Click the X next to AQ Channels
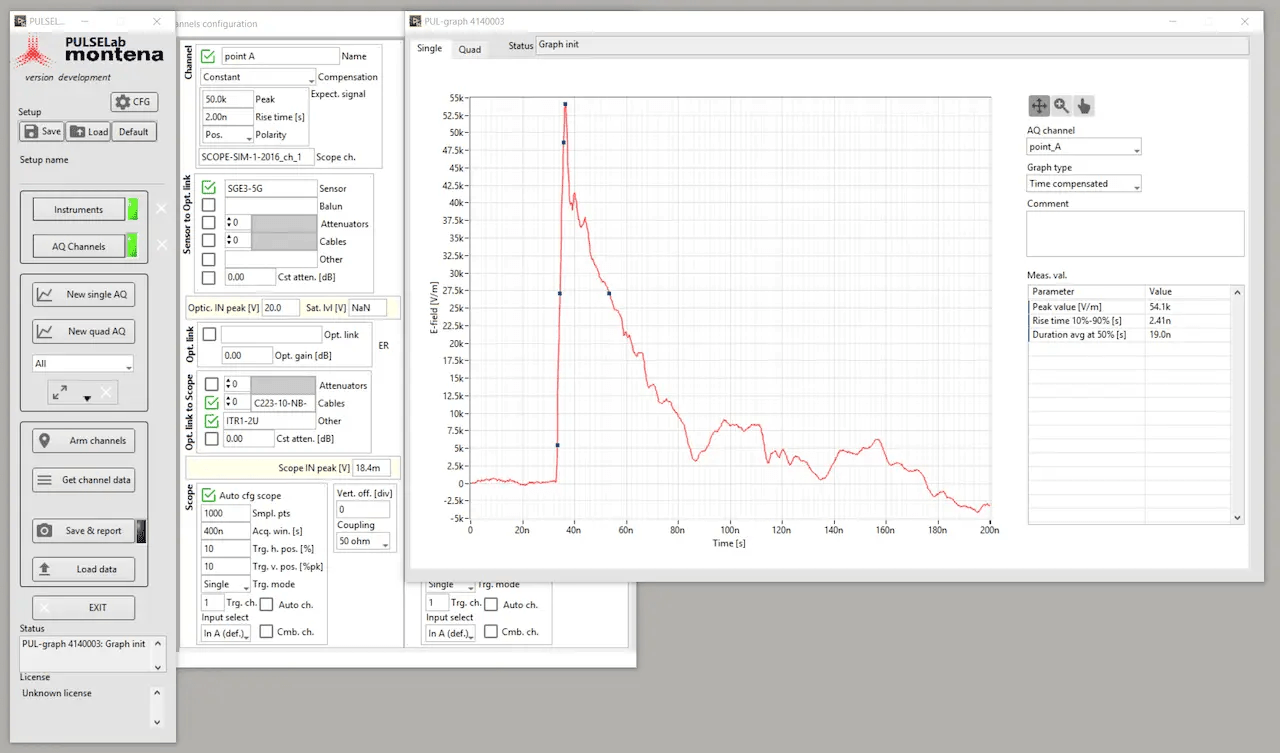1280x753 pixels. pos(161,246)
